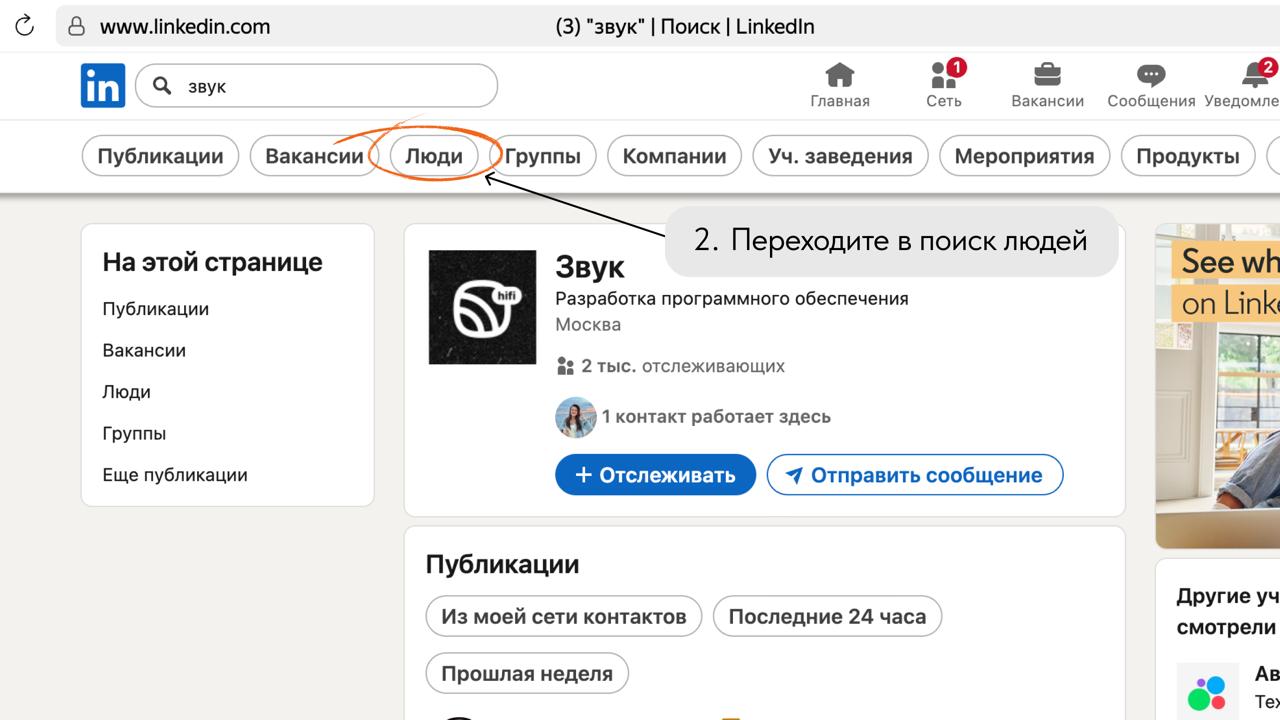Click the colorful company logo in Другие section
The width and height of the screenshot is (1280, 720).
coord(1207,692)
